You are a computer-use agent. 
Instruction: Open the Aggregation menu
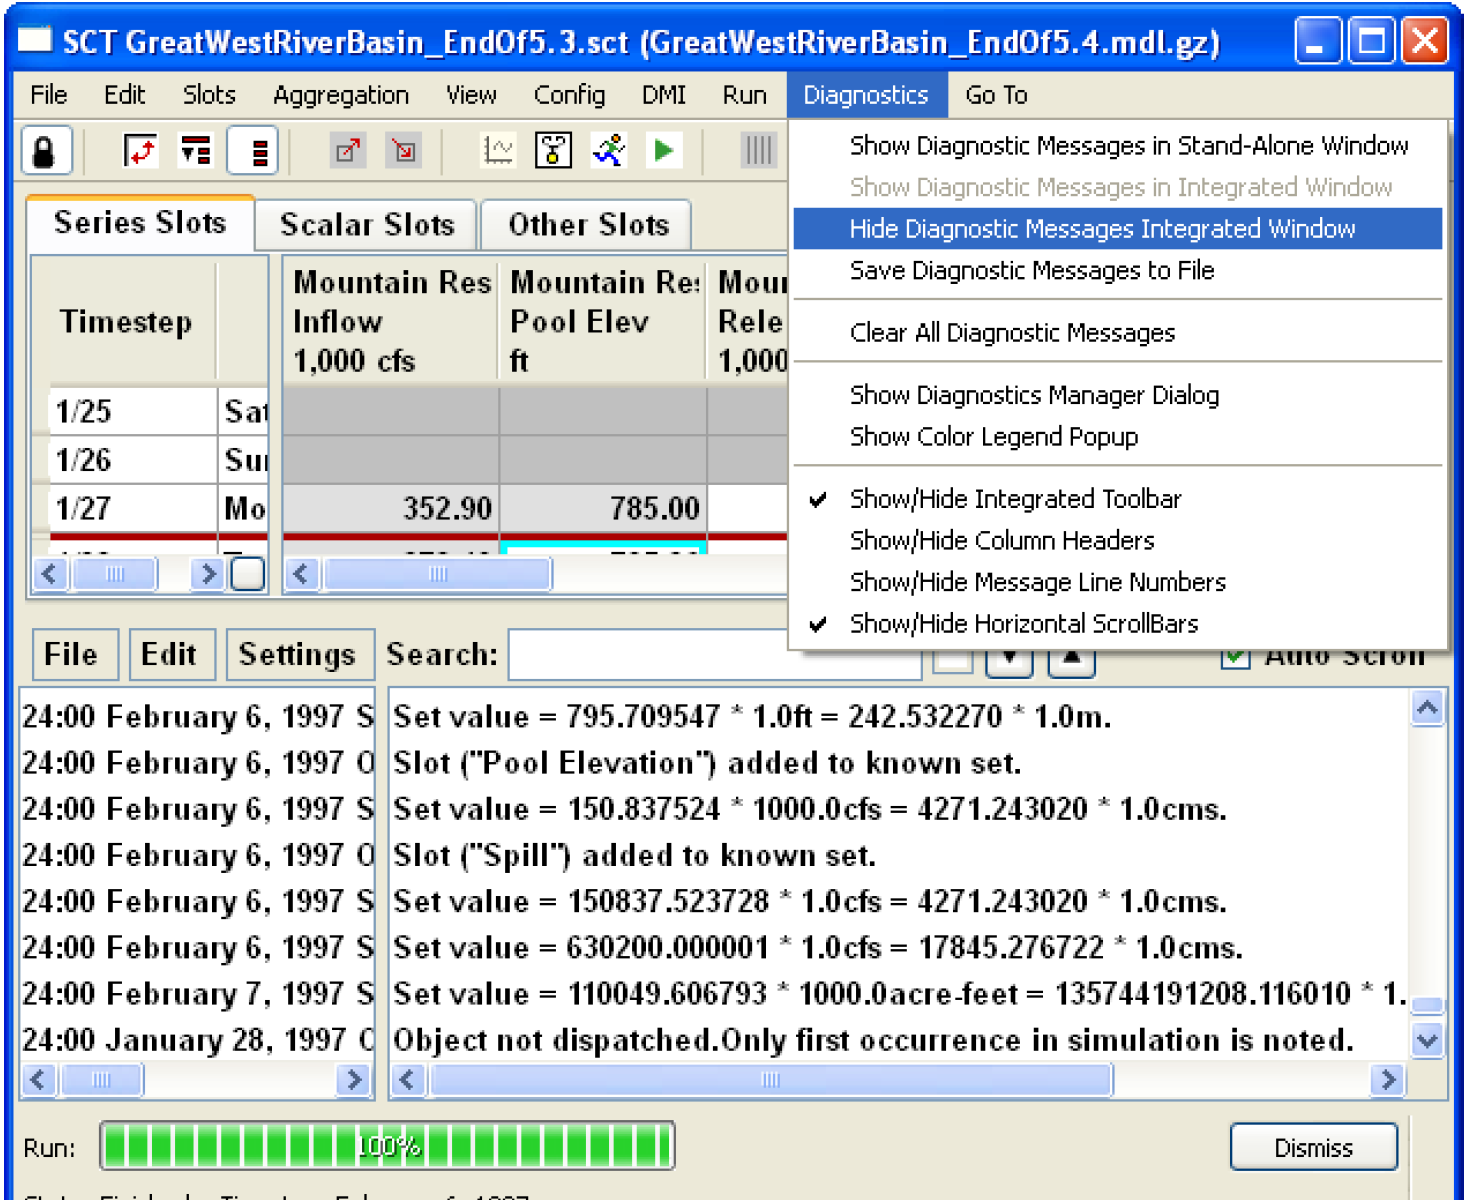[x=341, y=95]
